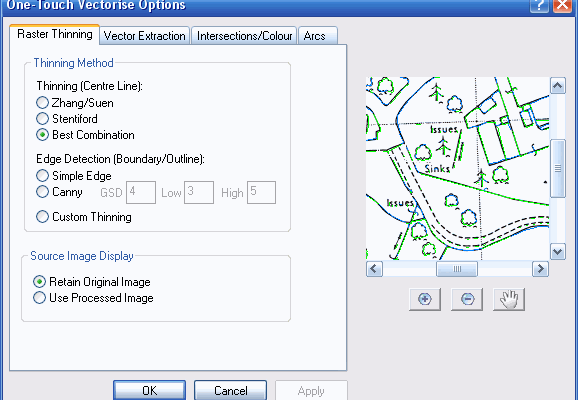Click the preview scroll up arrow
Screen dimensions: 578x400
tap(557, 86)
